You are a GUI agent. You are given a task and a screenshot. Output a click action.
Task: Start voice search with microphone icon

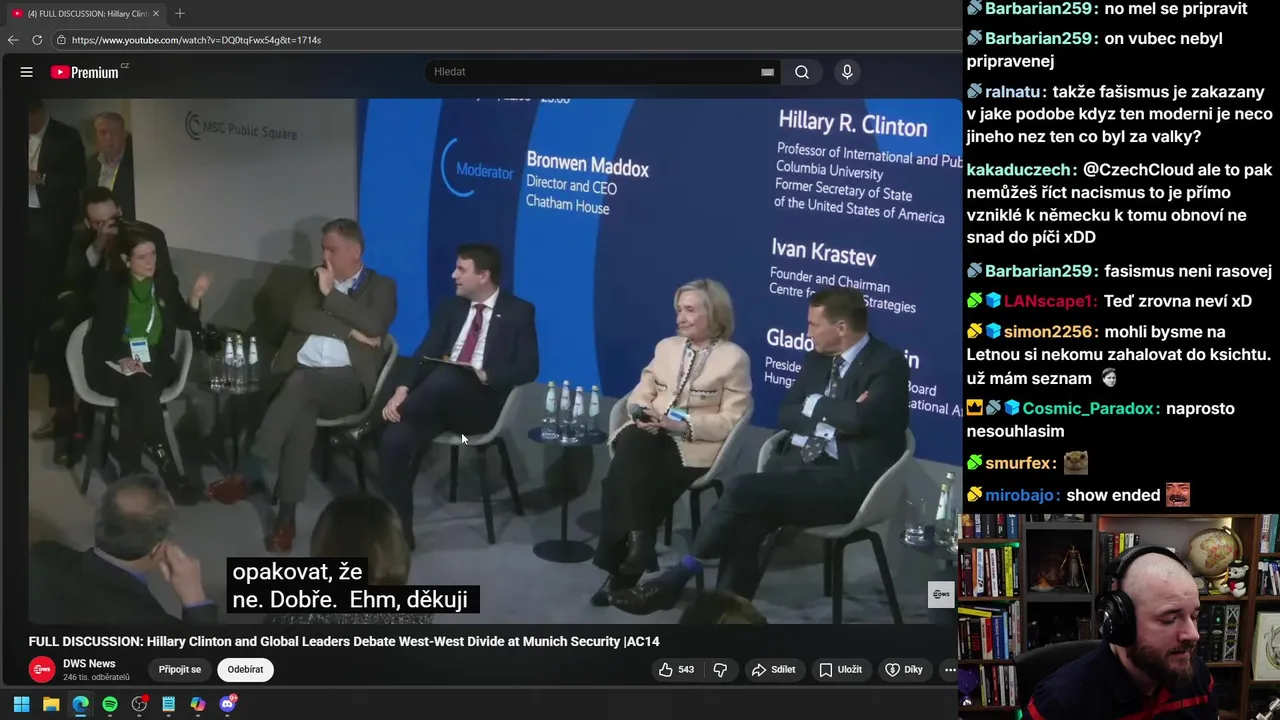[x=847, y=72]
